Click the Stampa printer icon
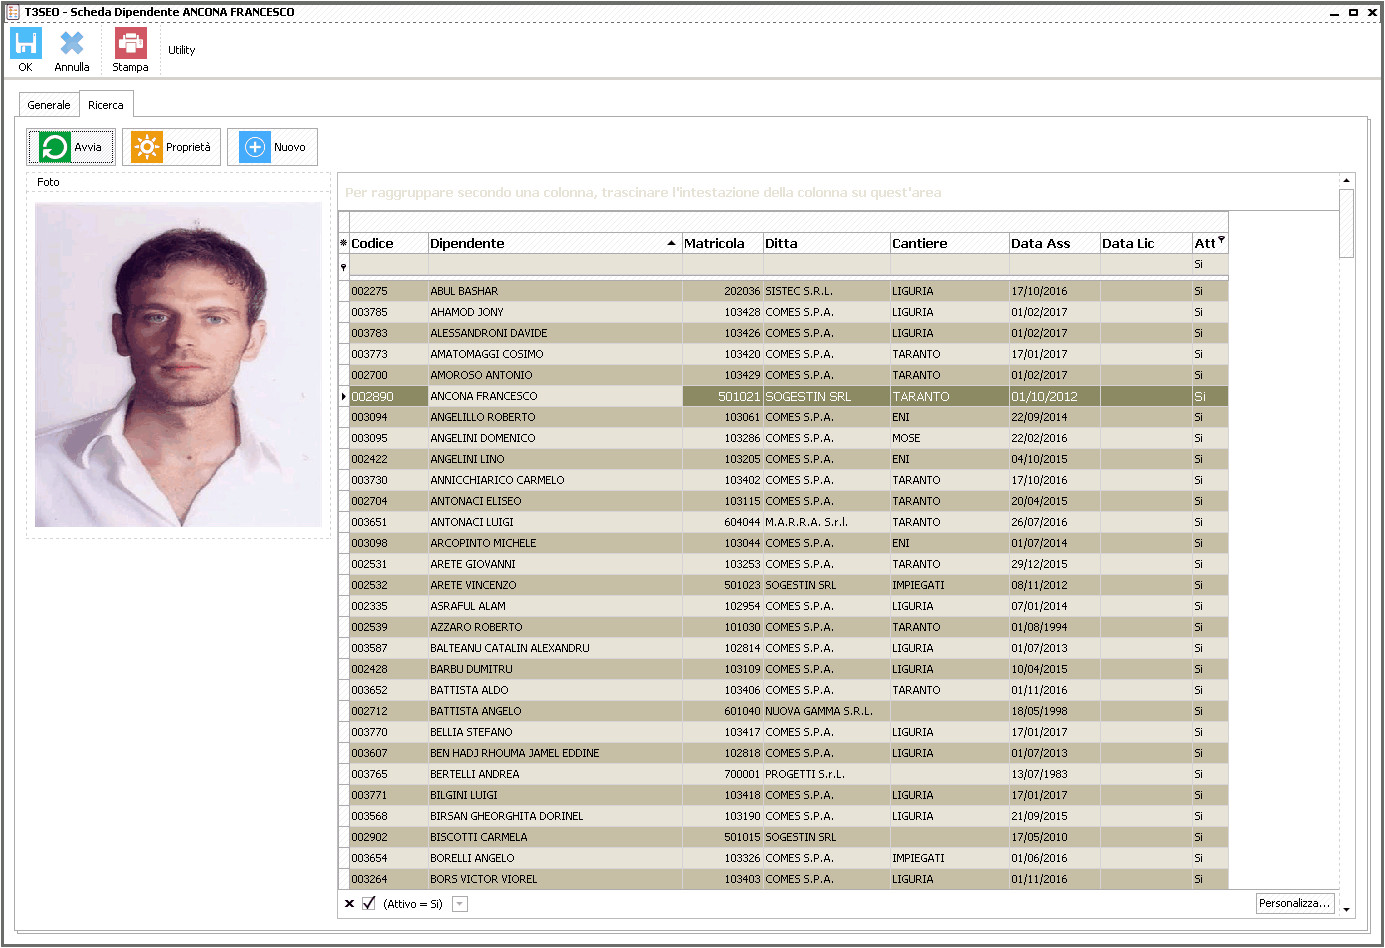 pyautogui.click(x=130, y=43)
